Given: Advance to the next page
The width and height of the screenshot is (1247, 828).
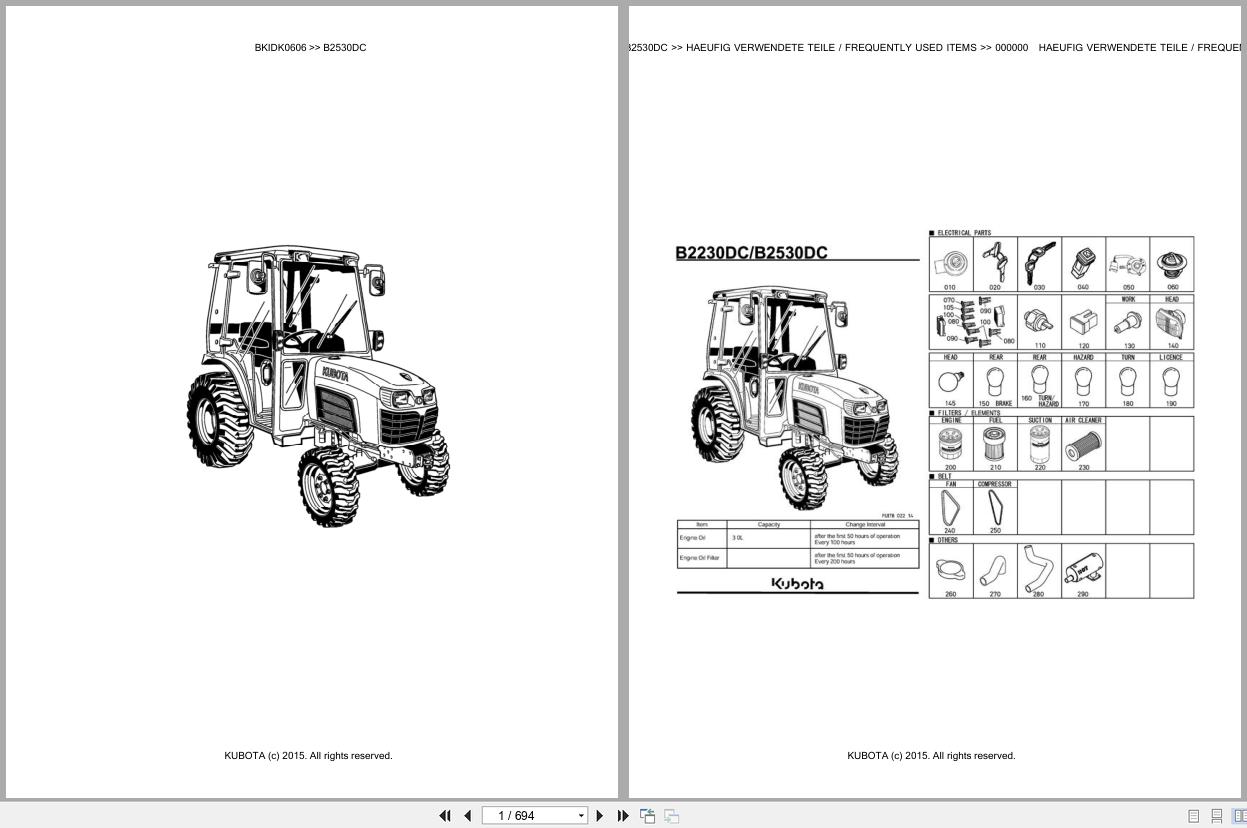Looking at the screenshot, I should (600, 816).
